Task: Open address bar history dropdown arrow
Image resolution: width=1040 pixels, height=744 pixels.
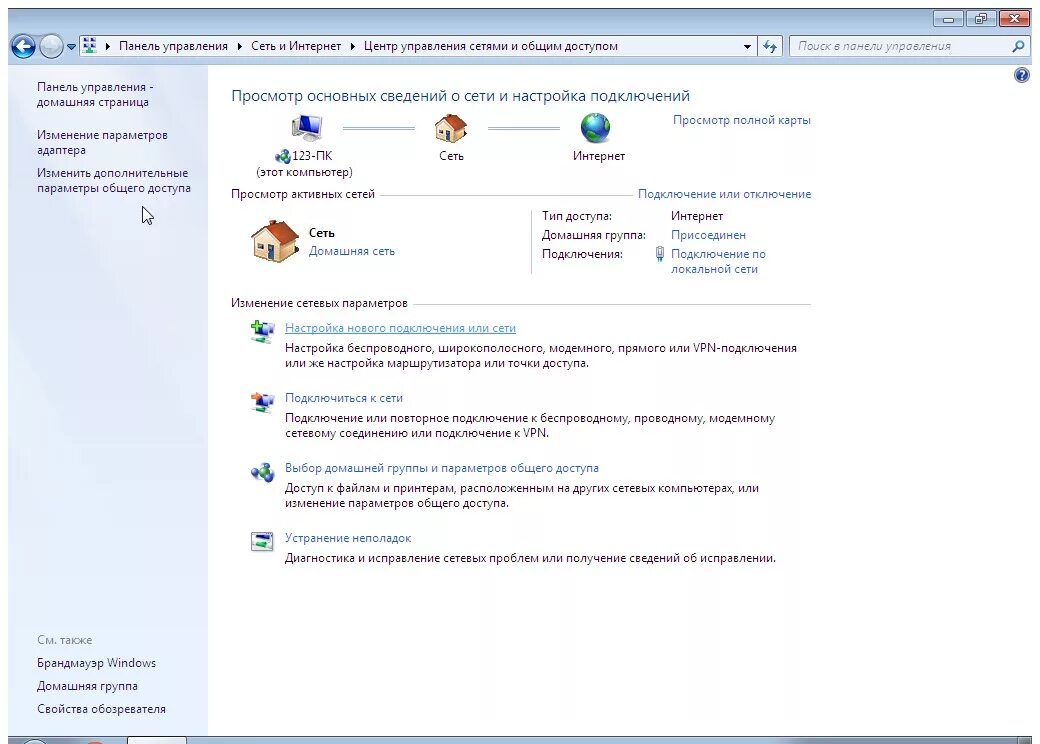Action: [748, 46]
